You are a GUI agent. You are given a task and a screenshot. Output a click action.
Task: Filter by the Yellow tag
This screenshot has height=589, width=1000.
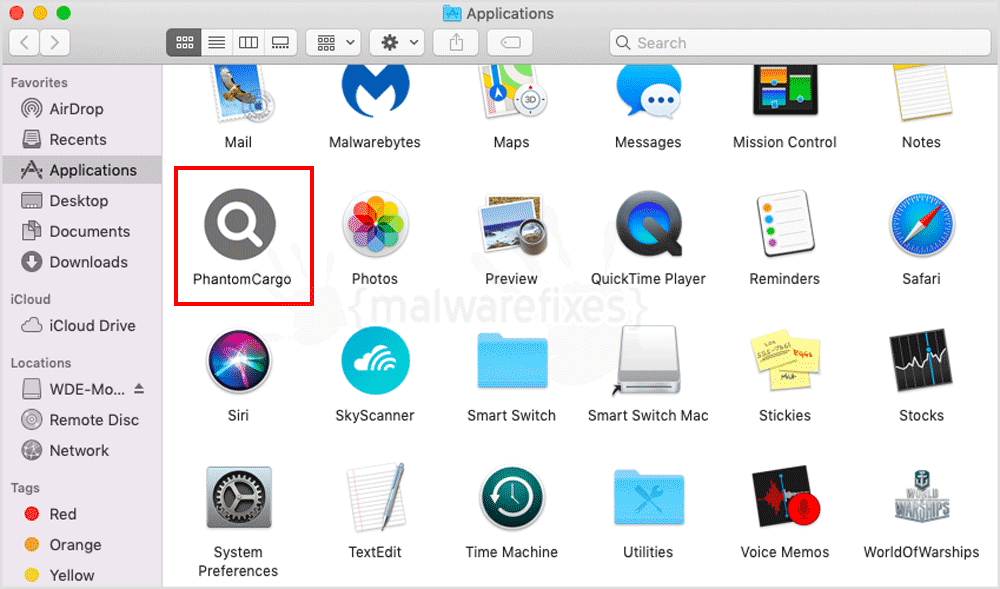[x=82, y=575]
